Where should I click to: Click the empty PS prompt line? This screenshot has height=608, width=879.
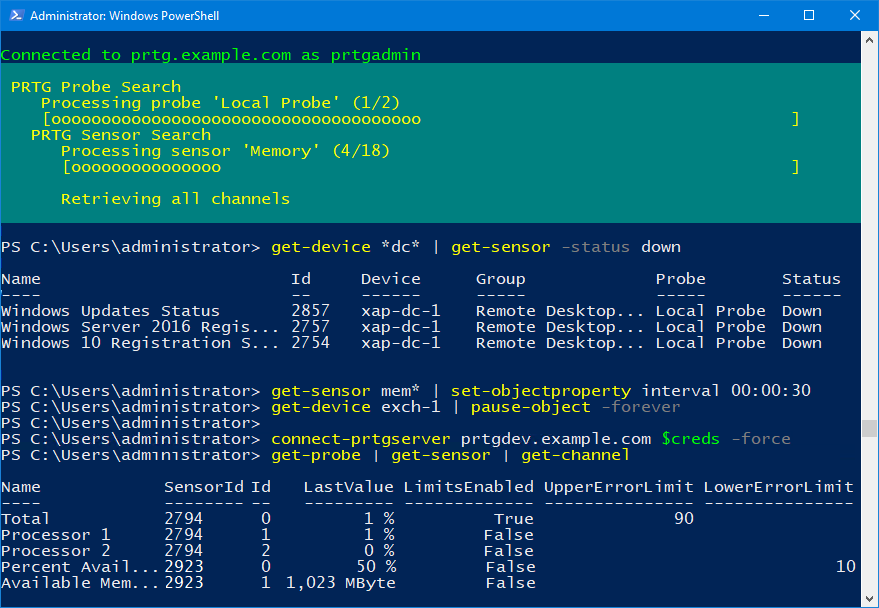(x=131, y=423)
